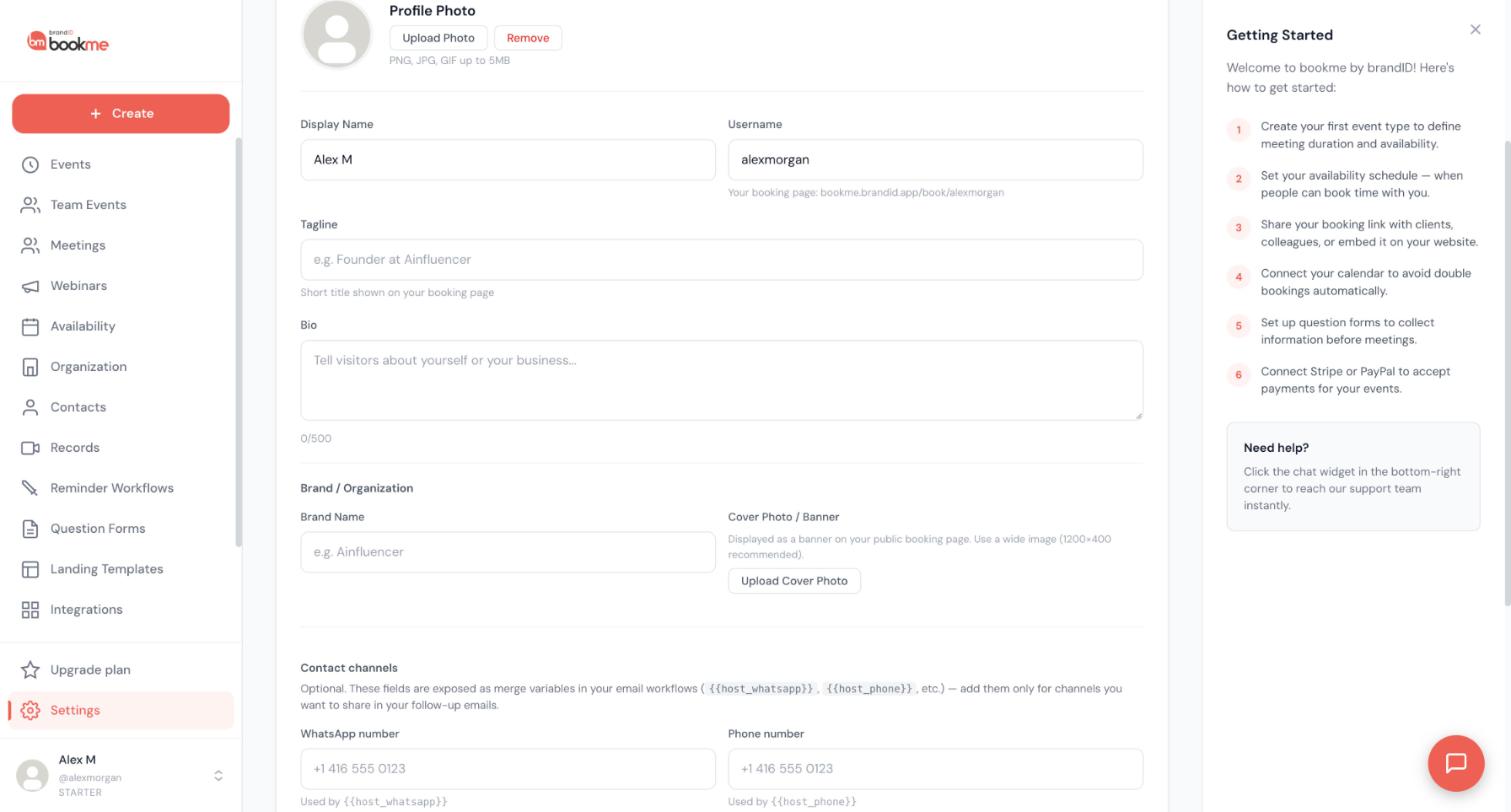
Task: Open Reminder Workflows
Action: [x=120, y=488]
